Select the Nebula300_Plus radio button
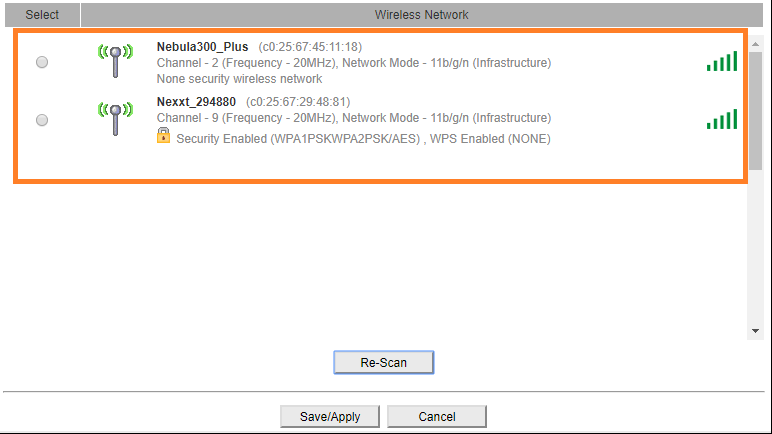Screen dimensions: 772x434 coord(42,62)
